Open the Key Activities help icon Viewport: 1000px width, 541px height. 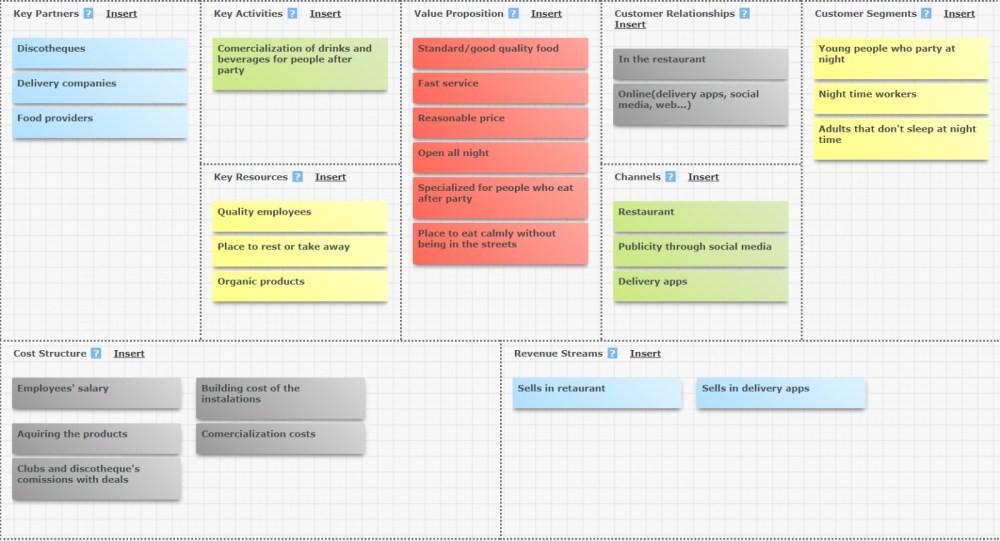[292, 14]
